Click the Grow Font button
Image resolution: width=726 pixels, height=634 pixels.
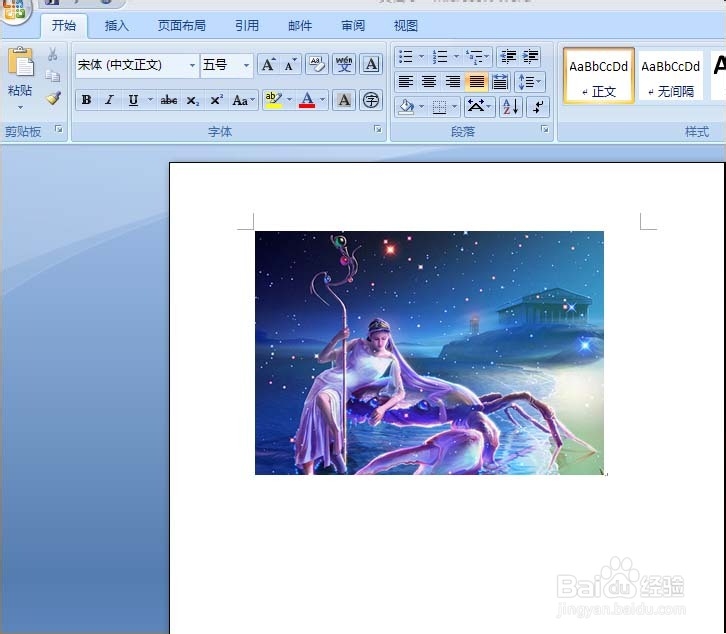point(268,65)
